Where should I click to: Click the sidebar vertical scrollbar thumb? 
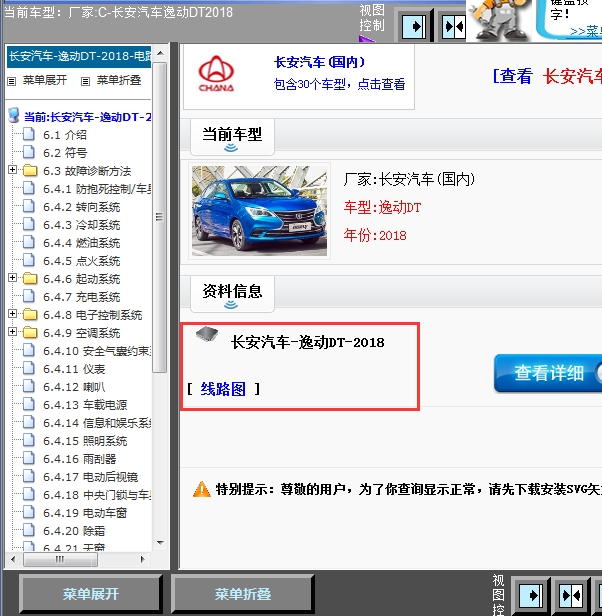click(x=160, y=217)
